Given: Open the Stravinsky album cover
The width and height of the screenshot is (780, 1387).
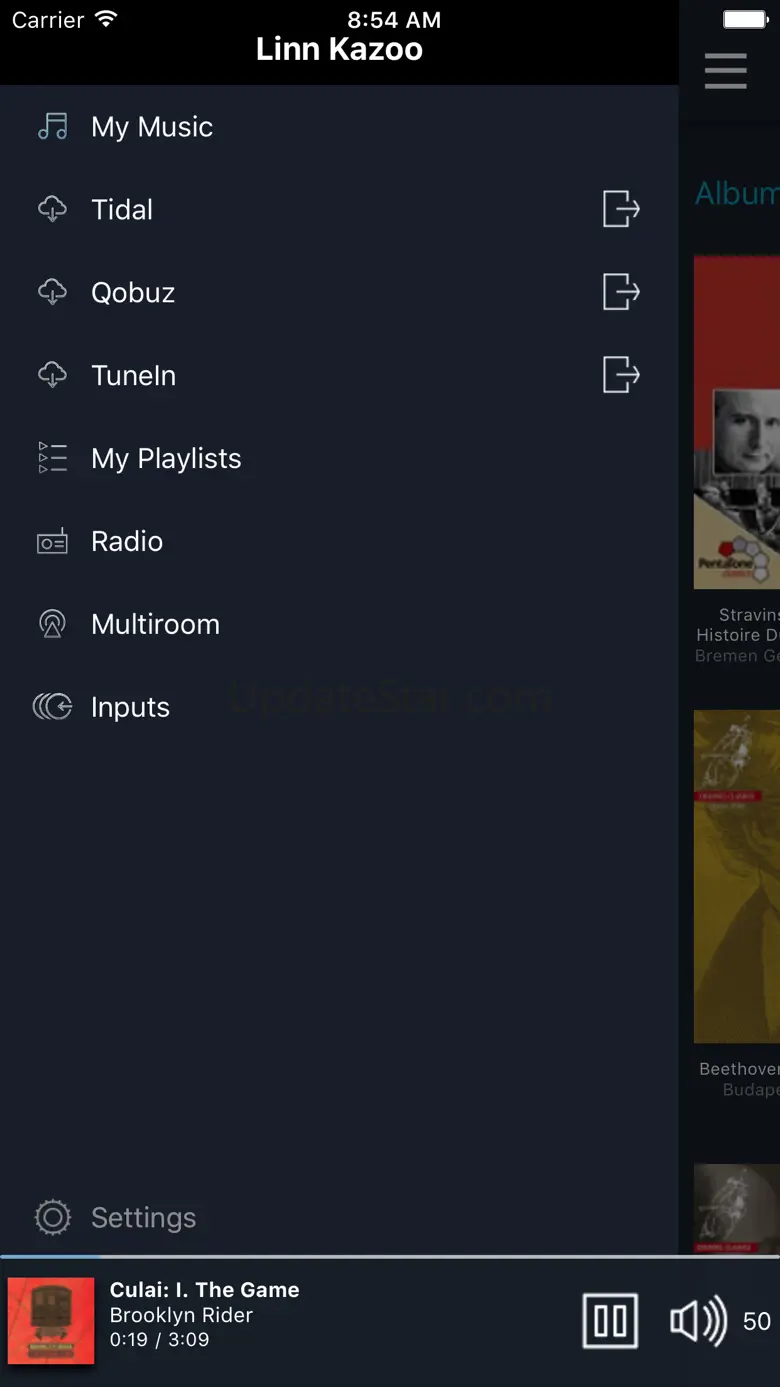Looking at the screenshot, I should click(737, 422).
